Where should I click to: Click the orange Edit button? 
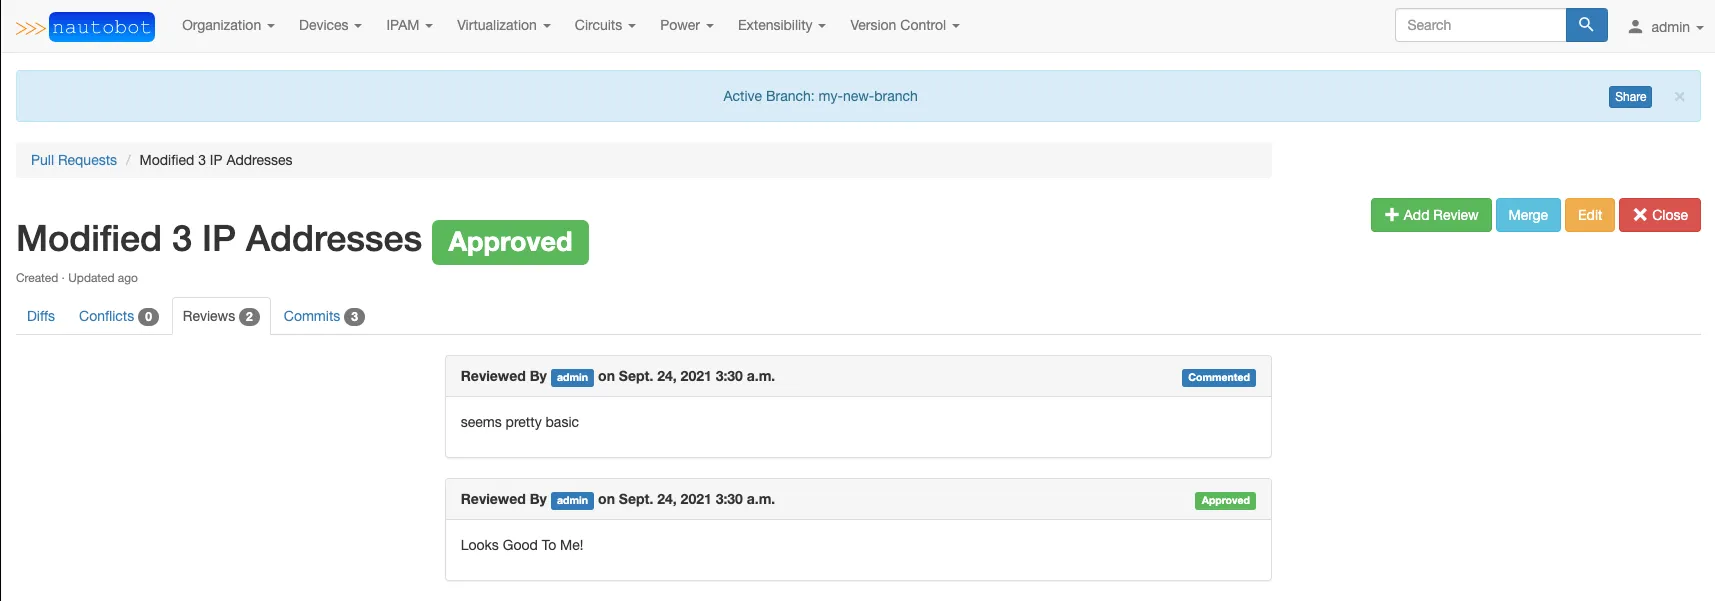point(1589,215)
